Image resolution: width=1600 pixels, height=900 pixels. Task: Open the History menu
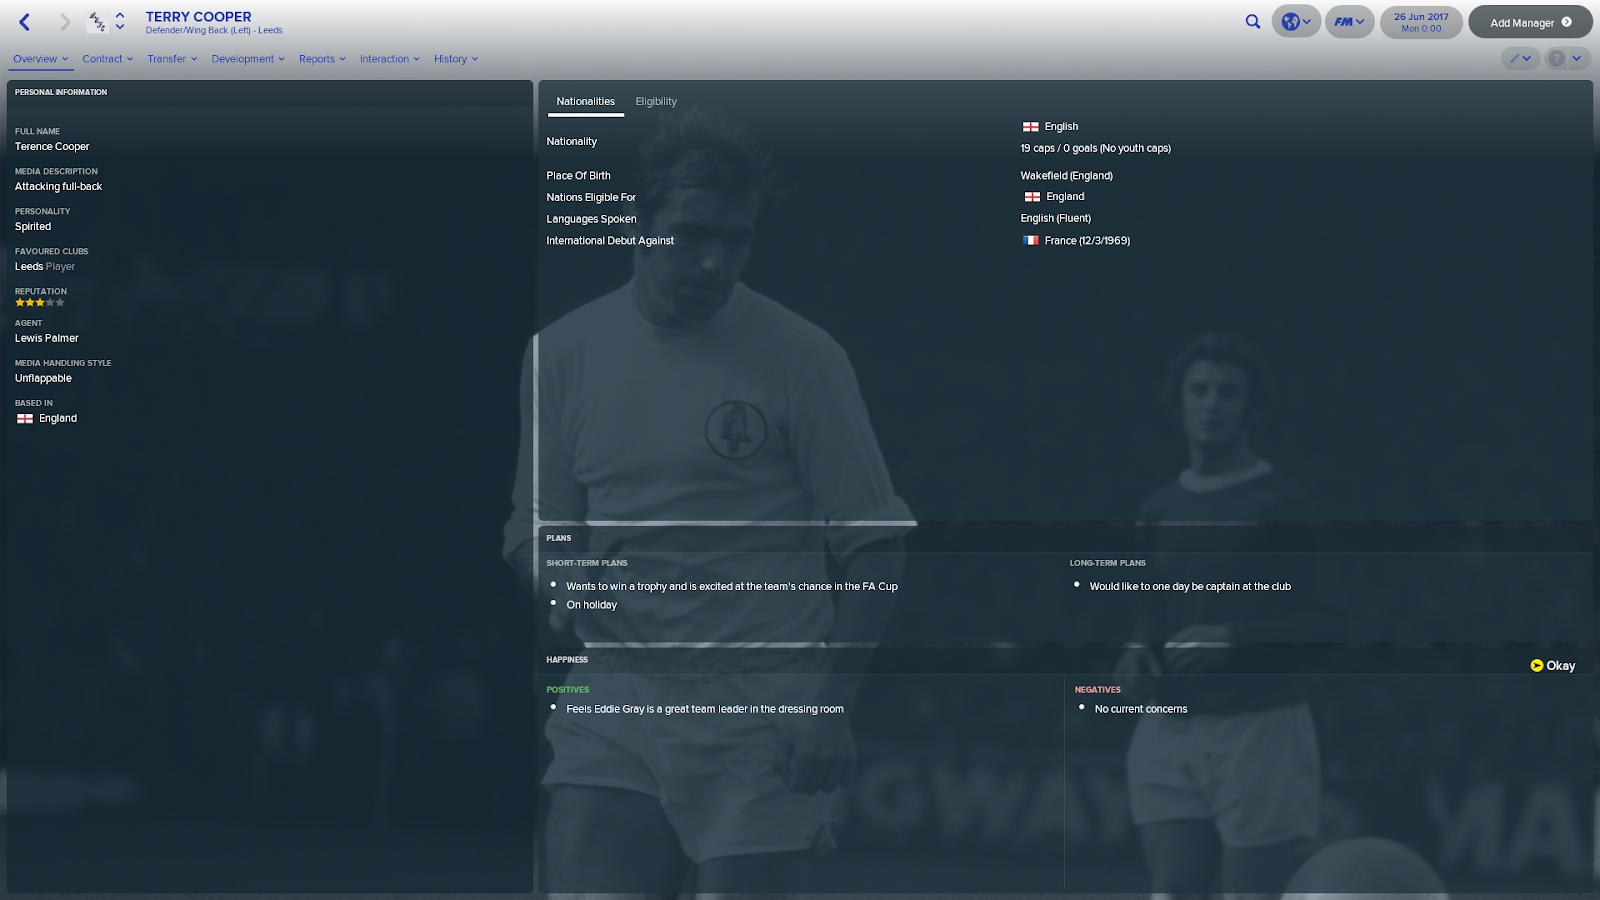(x=456, y=59)
